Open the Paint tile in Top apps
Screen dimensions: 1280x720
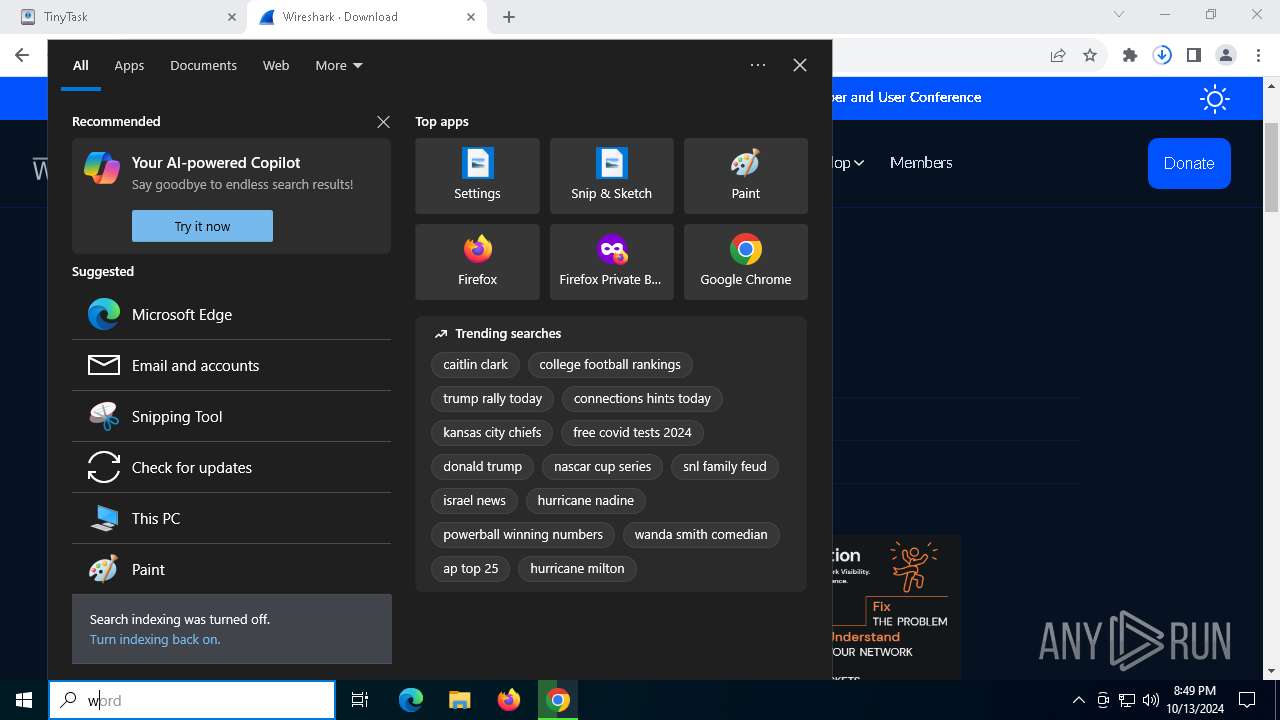[x=745, y=176]
